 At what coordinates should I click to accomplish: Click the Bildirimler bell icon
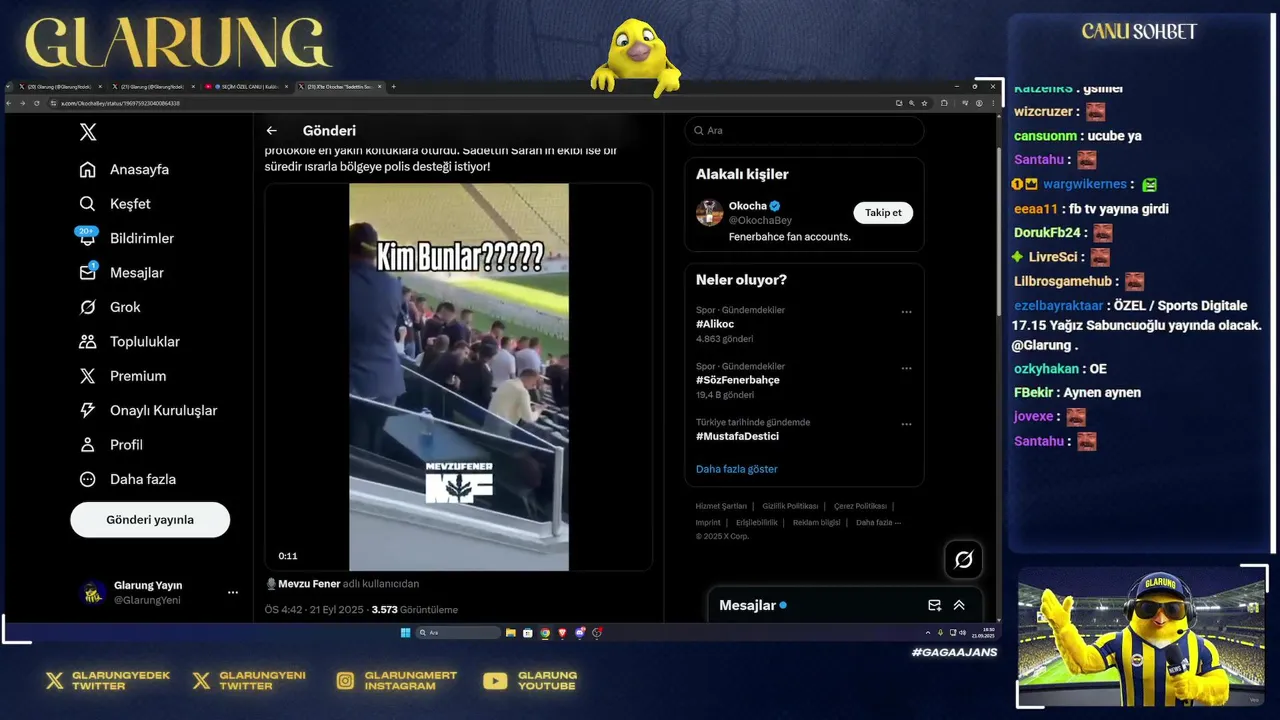88,238
